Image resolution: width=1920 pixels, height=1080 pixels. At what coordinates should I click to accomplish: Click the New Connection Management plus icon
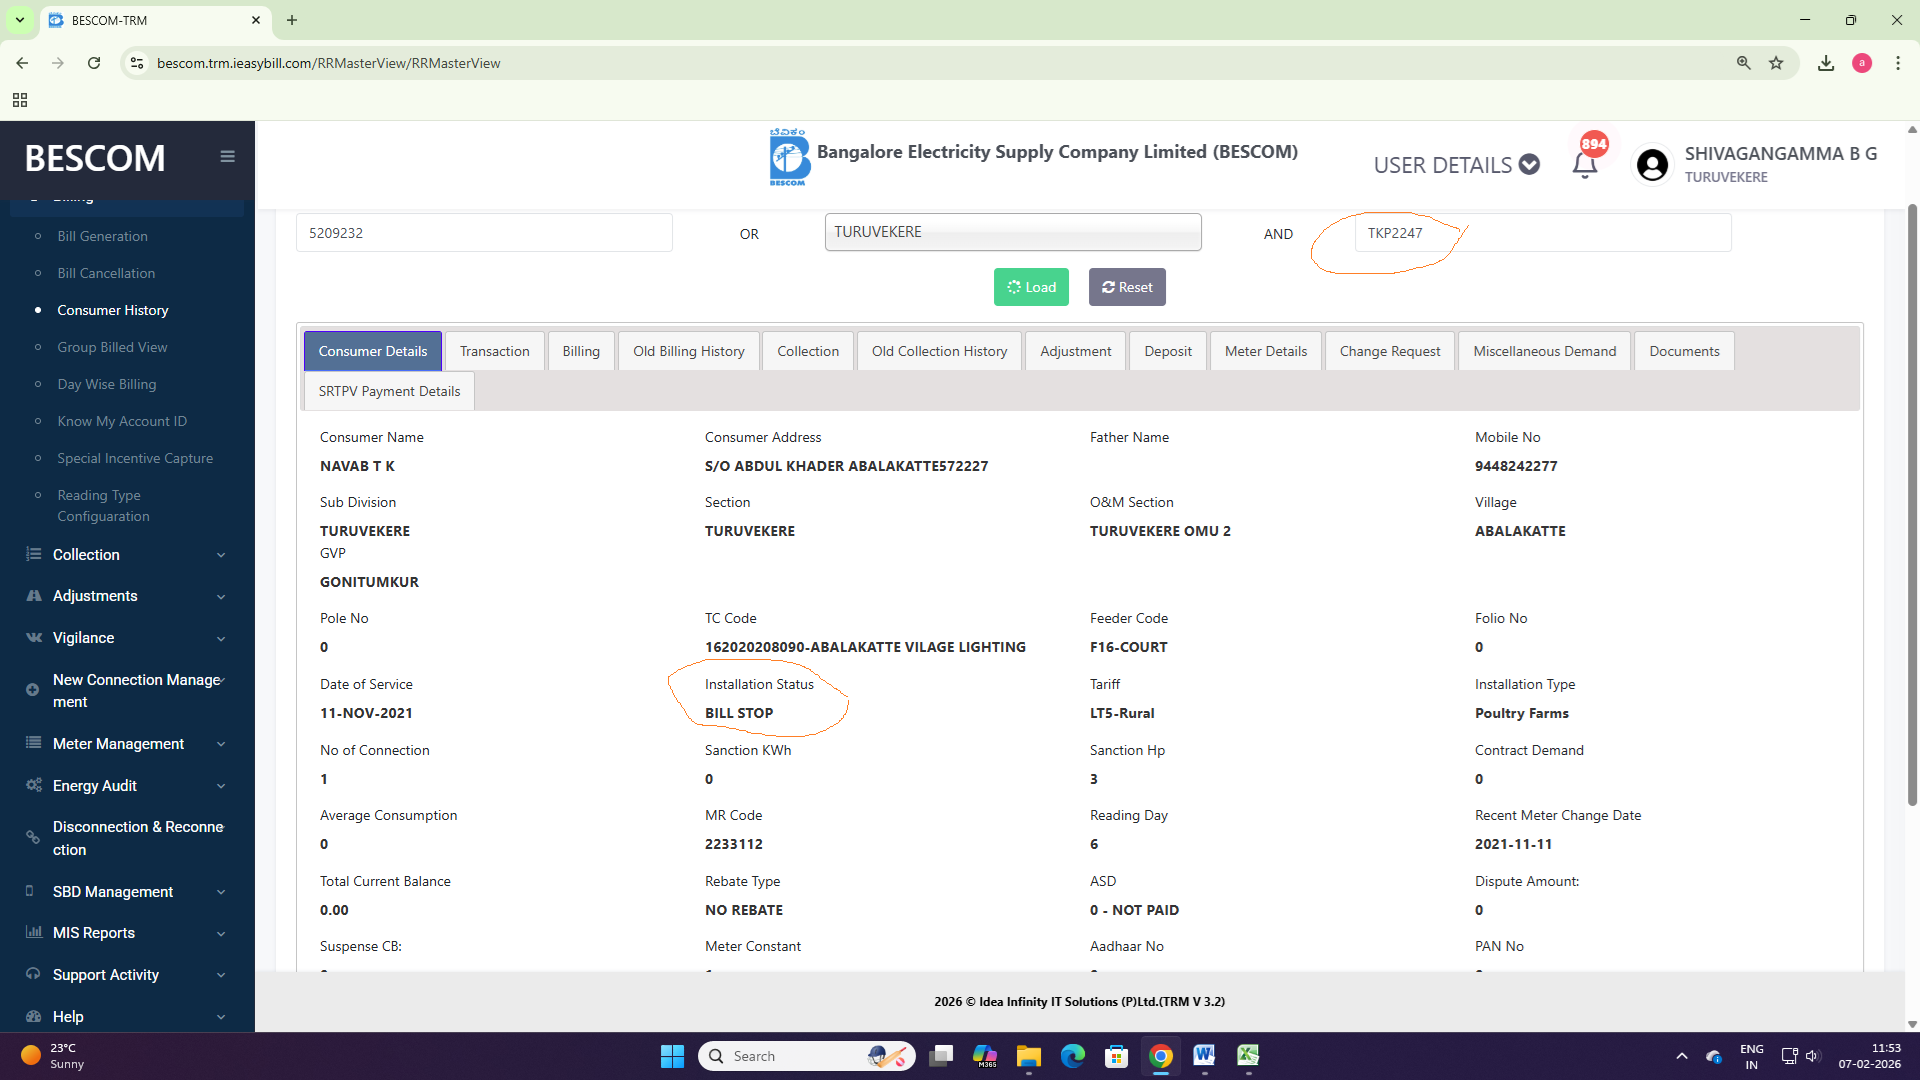32,690
